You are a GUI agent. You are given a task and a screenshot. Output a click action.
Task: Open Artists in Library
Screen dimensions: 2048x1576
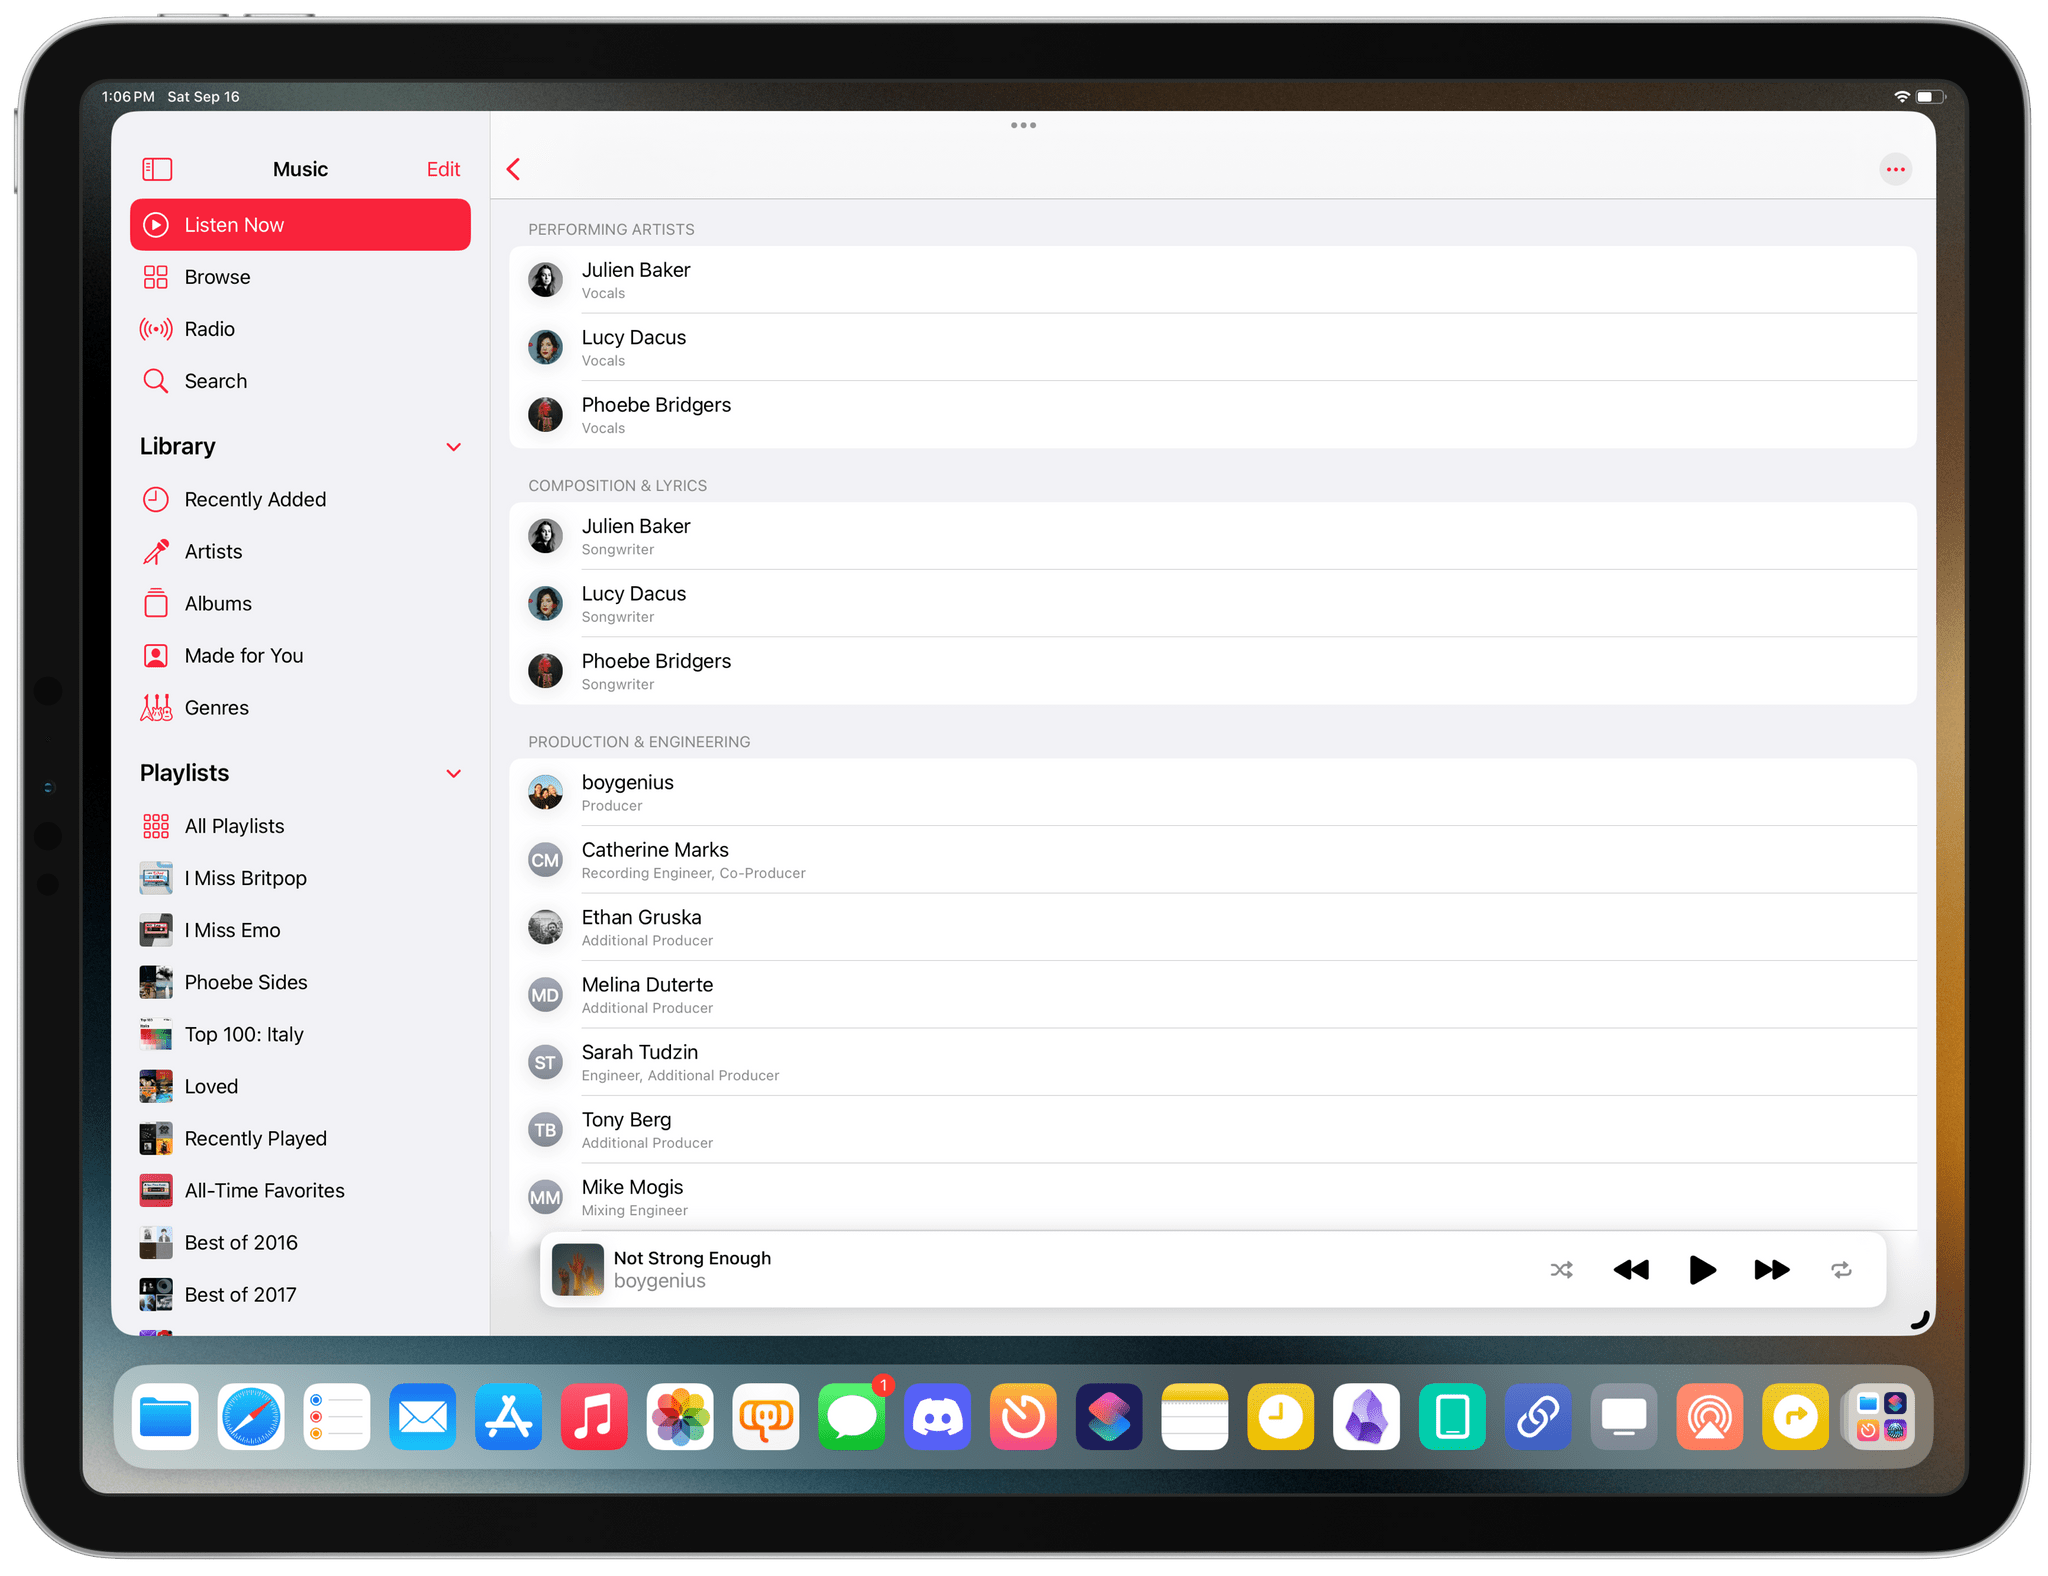(300, 551)
